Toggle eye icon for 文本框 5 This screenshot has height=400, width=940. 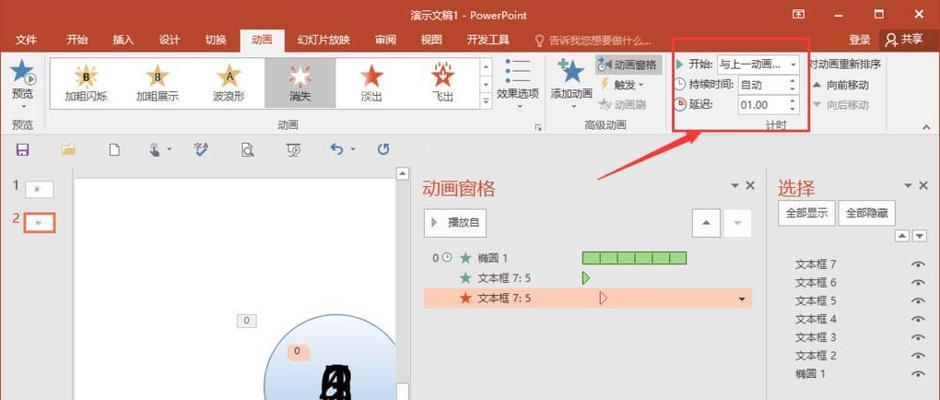(x=918, y=301)
